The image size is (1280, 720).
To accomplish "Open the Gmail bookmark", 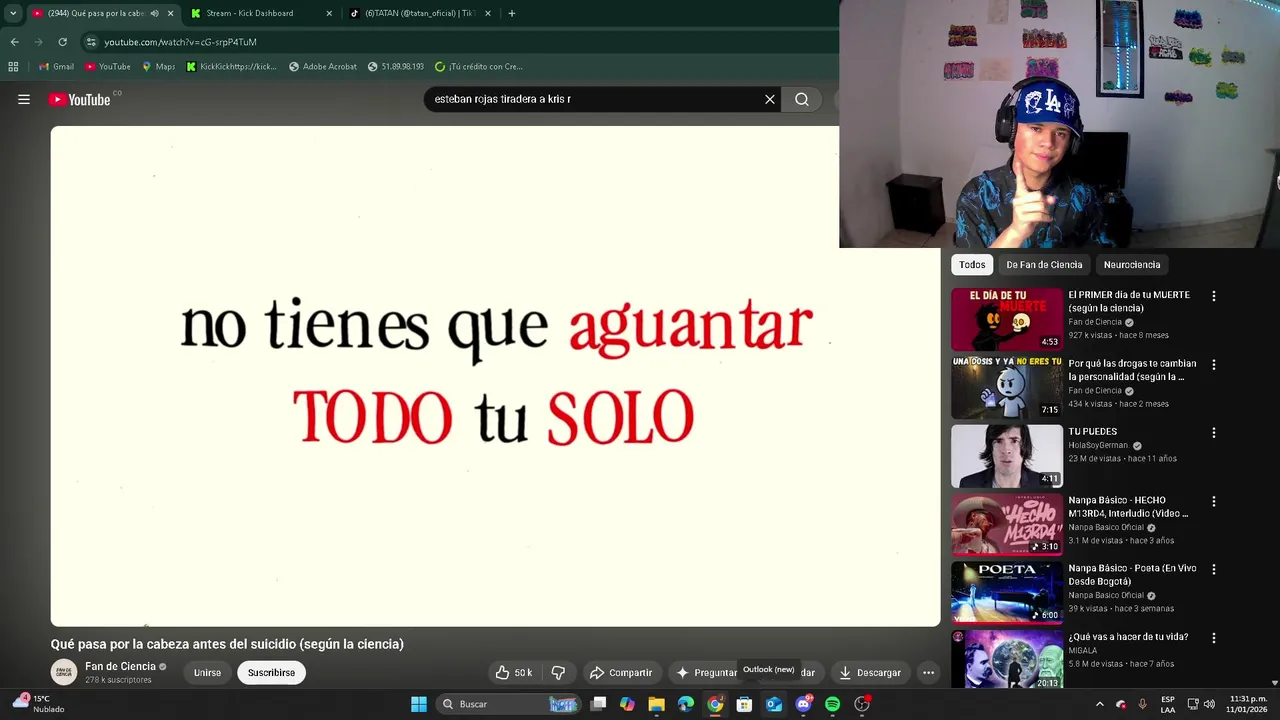I will (x=56, y=67).
